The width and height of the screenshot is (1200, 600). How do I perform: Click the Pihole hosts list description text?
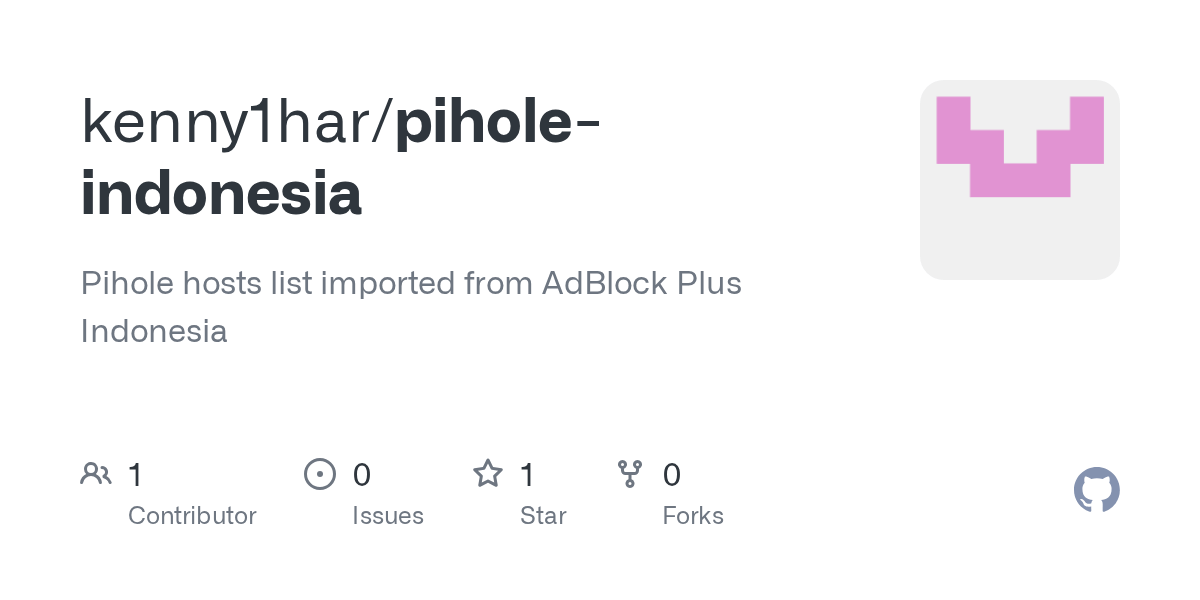click(x=411, y=307)
